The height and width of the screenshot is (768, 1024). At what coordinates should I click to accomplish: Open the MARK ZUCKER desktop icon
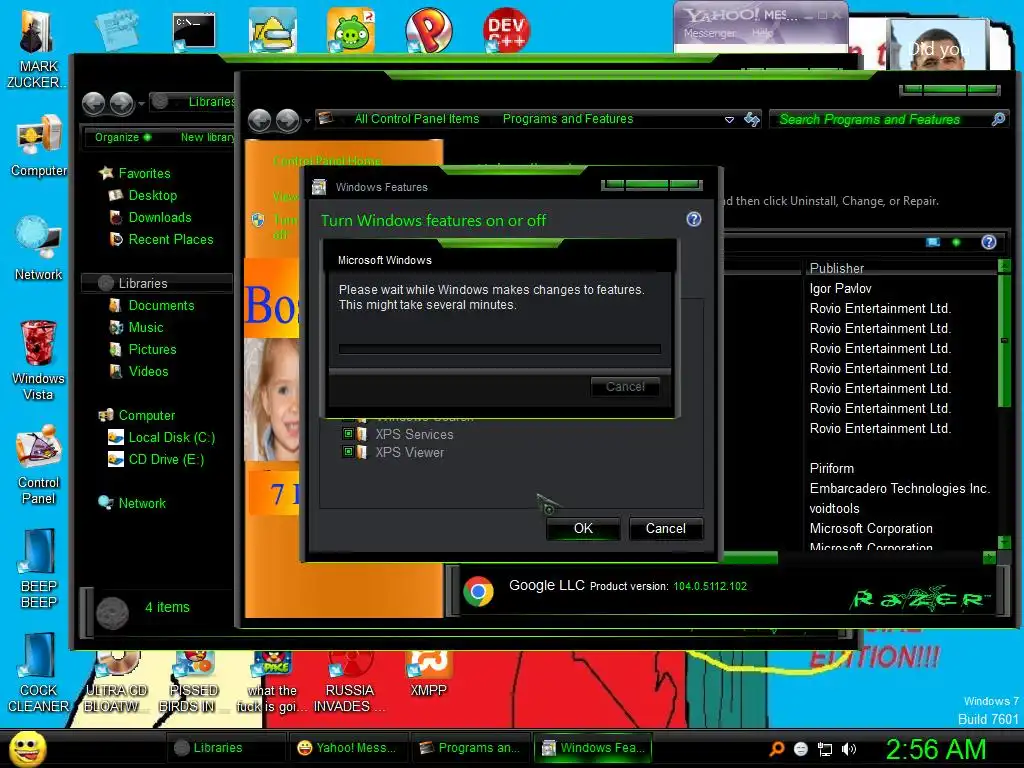click(36, 49)
